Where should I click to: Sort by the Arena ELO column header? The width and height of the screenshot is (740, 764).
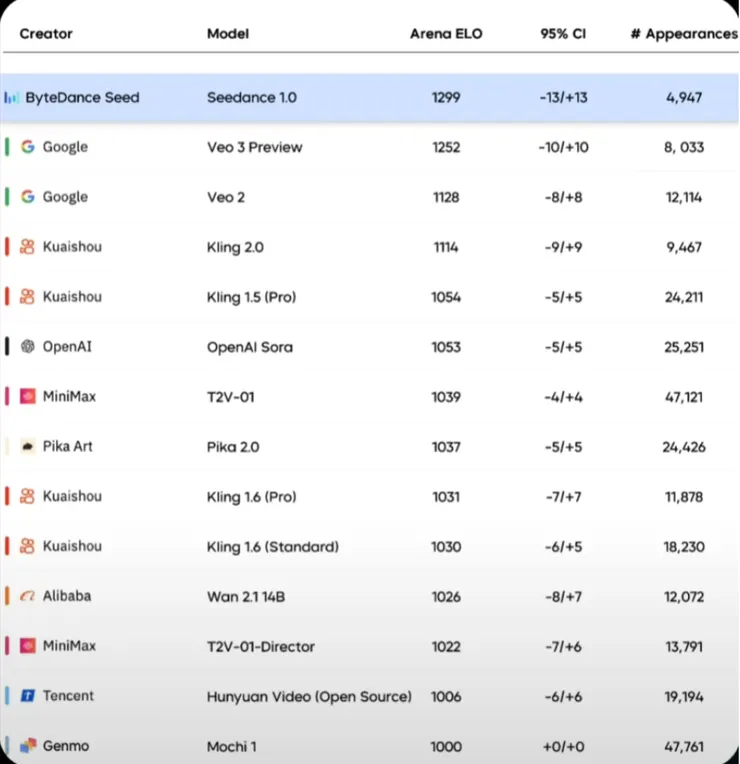[x=445, y=34]
